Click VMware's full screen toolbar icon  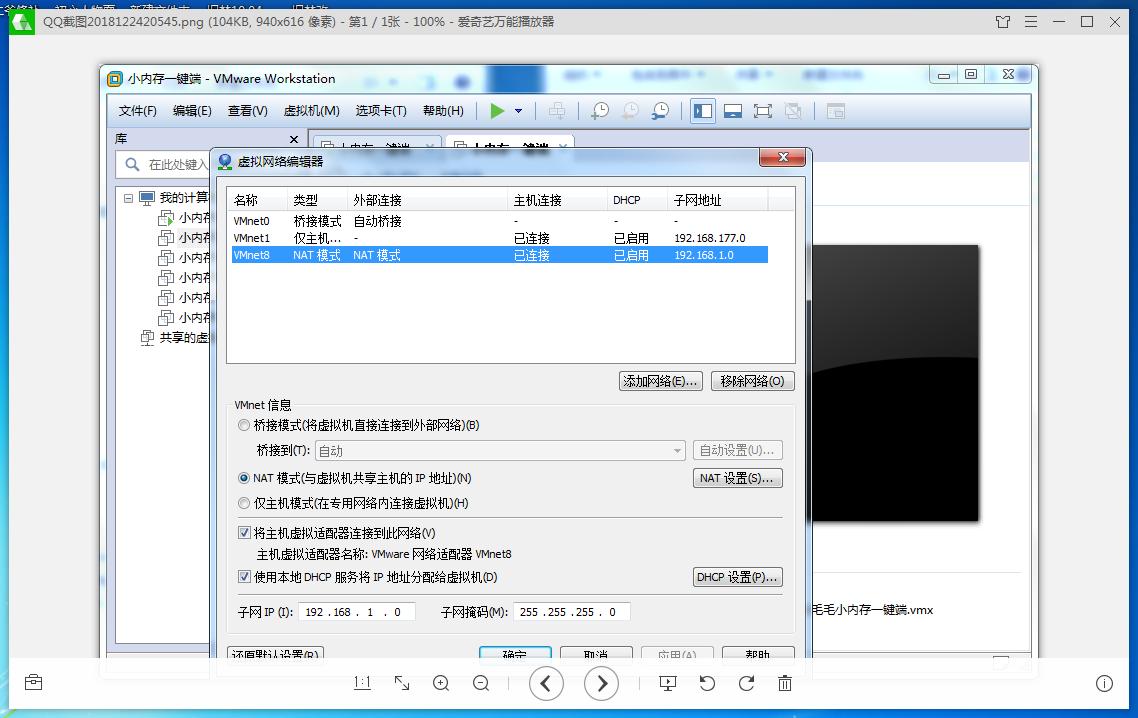point(763,111)
